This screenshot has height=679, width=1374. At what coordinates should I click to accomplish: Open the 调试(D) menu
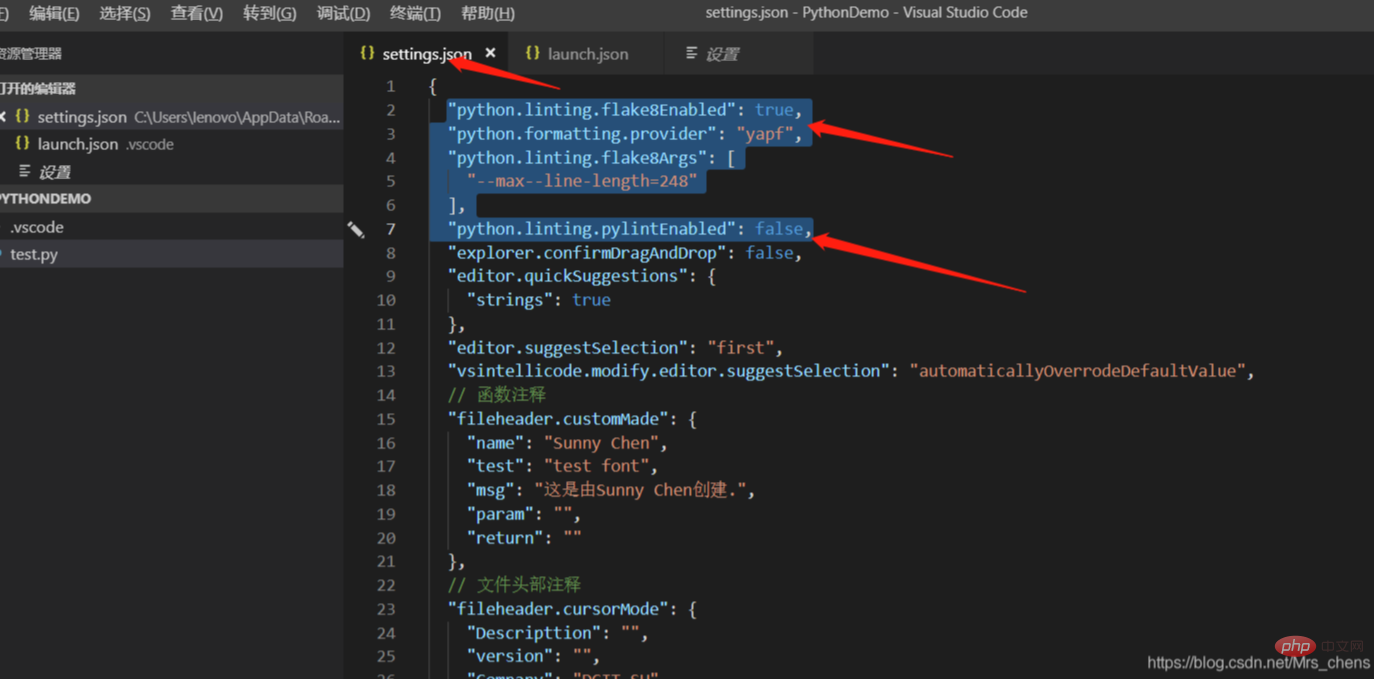coord(343,13)
